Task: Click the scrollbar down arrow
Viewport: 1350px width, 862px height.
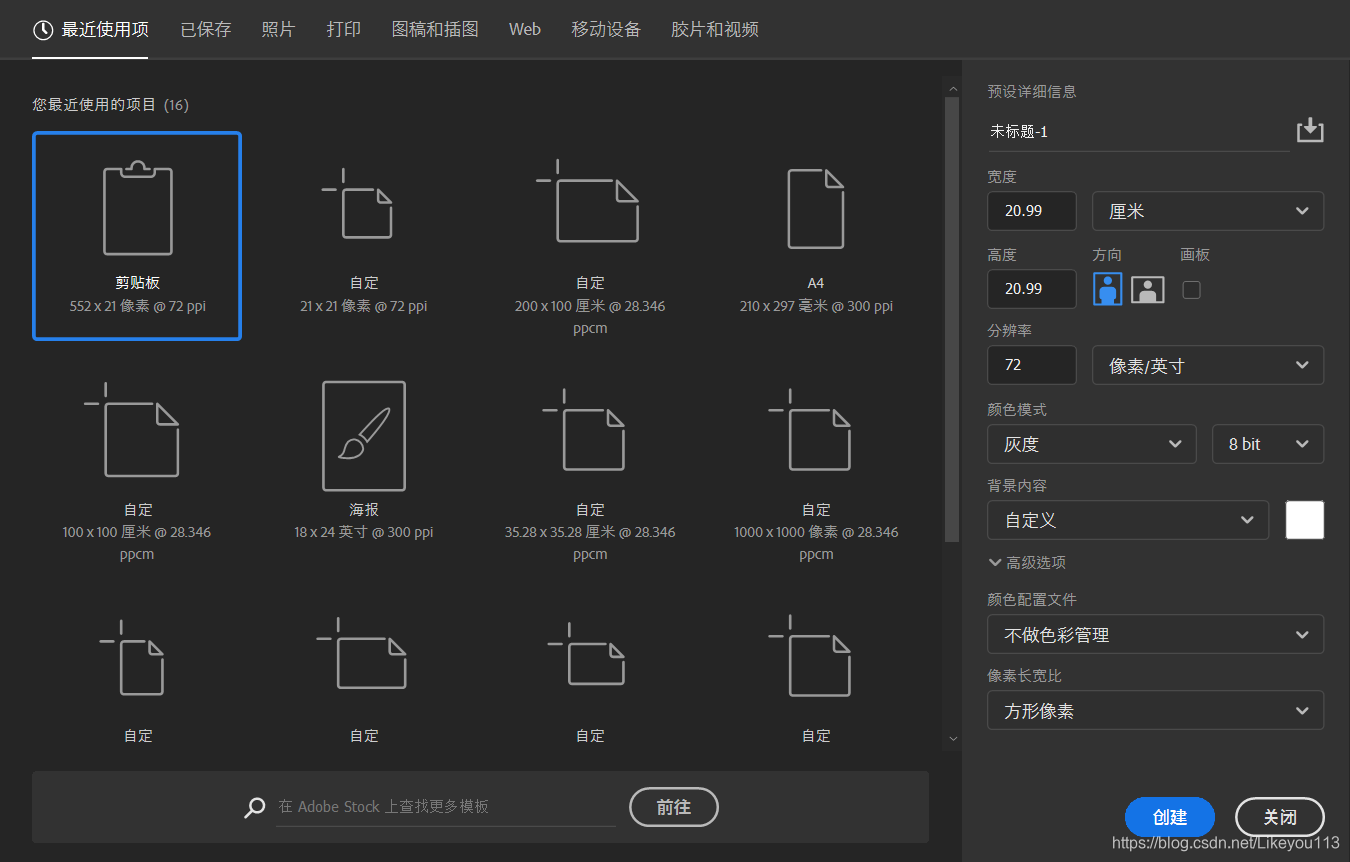Action: coord(952,738)
